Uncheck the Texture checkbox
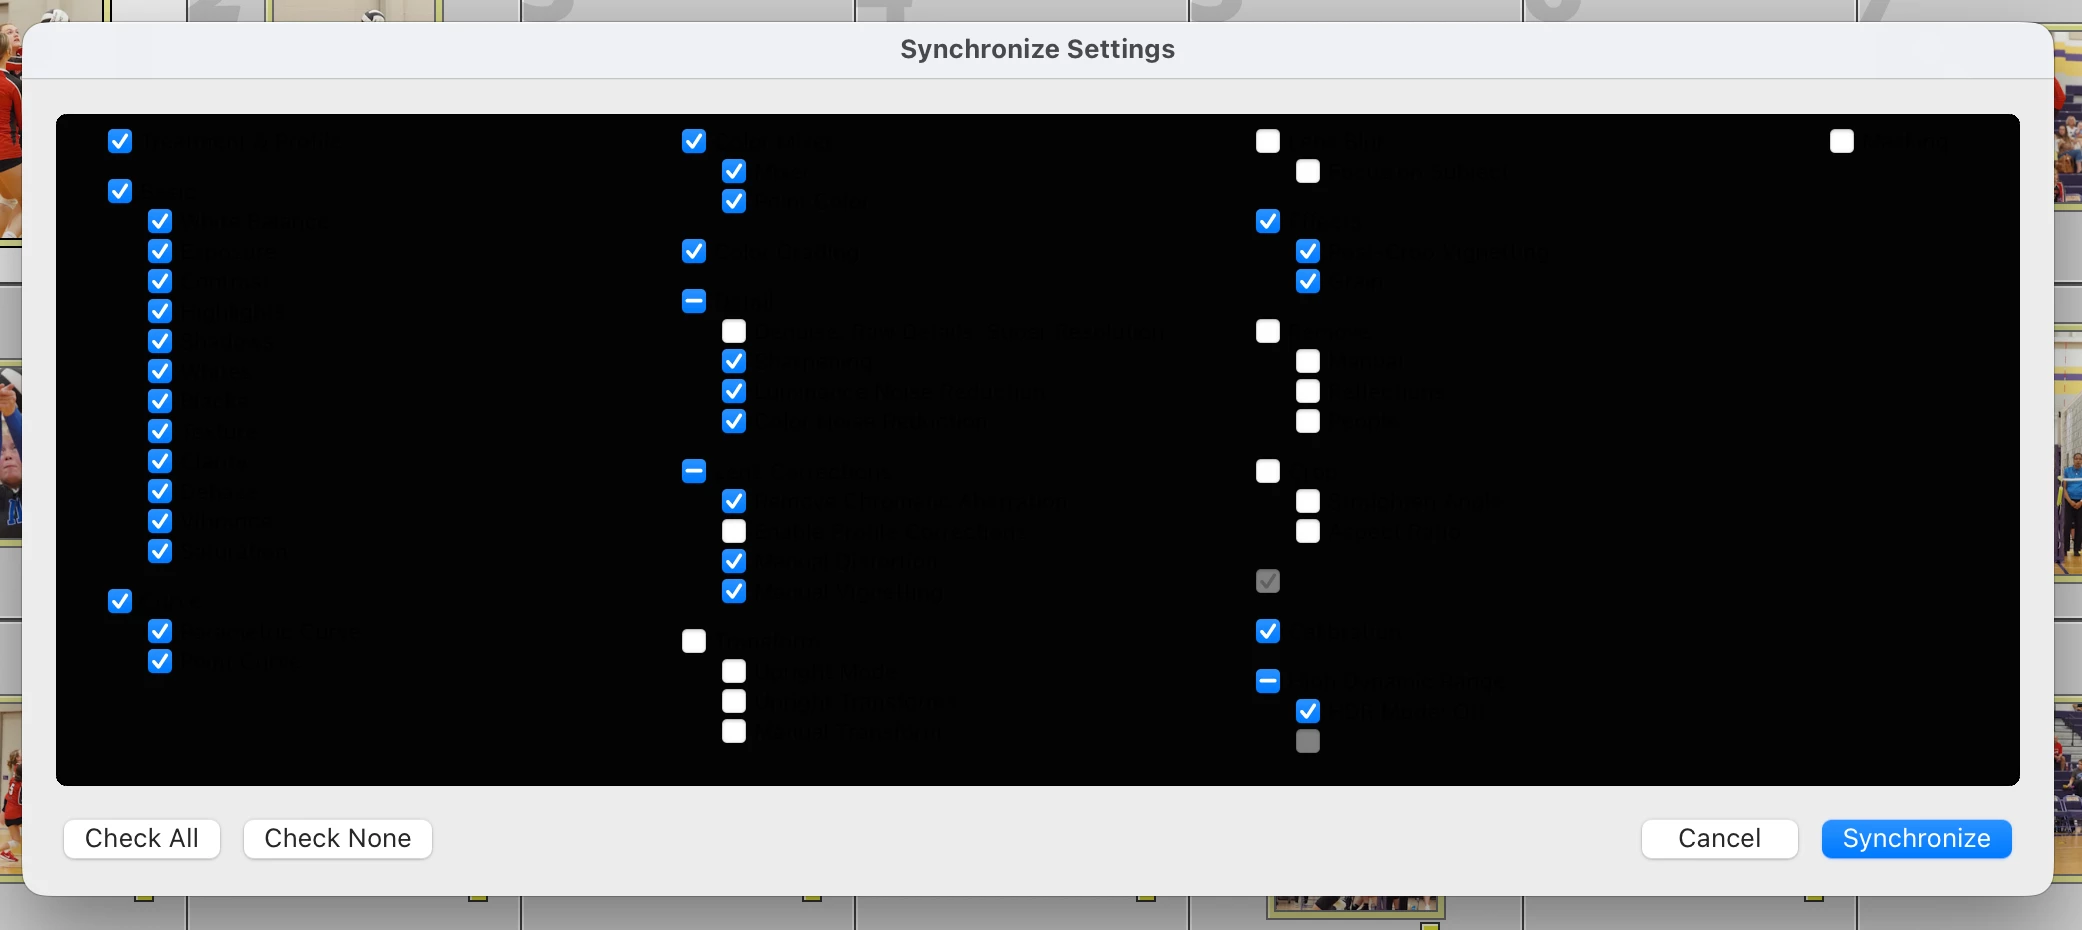2082x930 pixels. click(160, 431)
